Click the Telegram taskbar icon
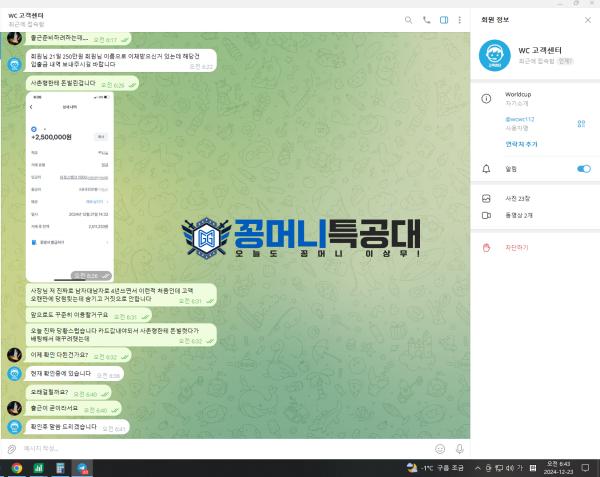Screen dimensions: 600x477 point(82,468)
